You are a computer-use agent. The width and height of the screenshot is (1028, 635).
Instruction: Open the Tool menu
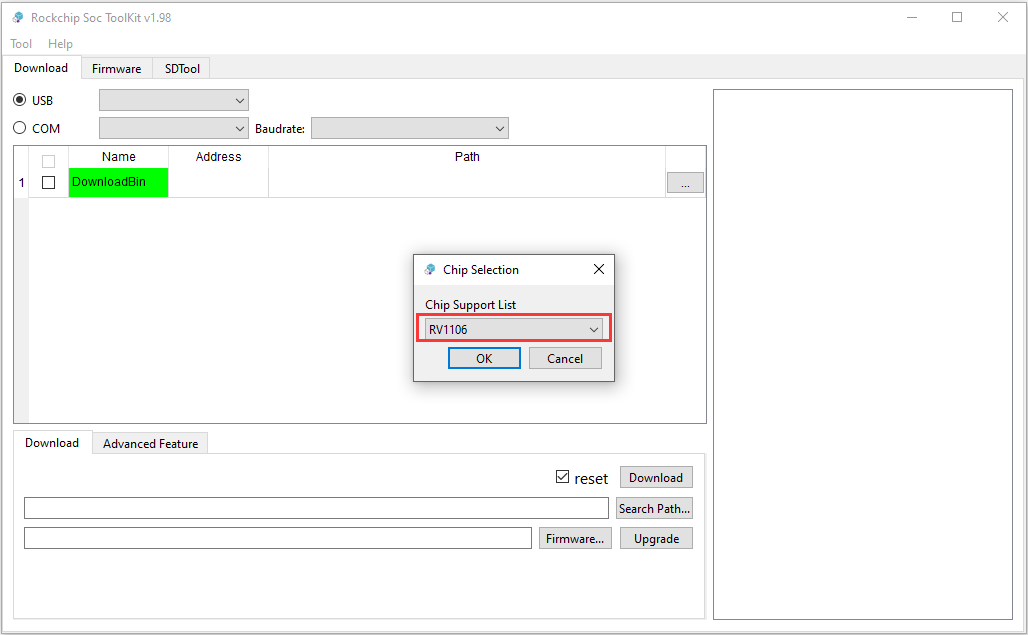(x=20, y=43)
